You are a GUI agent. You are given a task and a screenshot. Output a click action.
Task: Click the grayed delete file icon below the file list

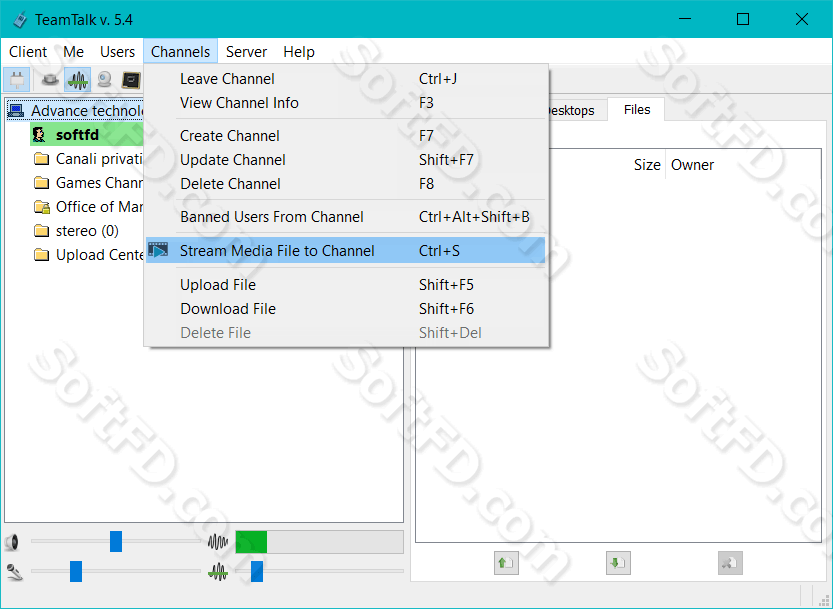730,563
